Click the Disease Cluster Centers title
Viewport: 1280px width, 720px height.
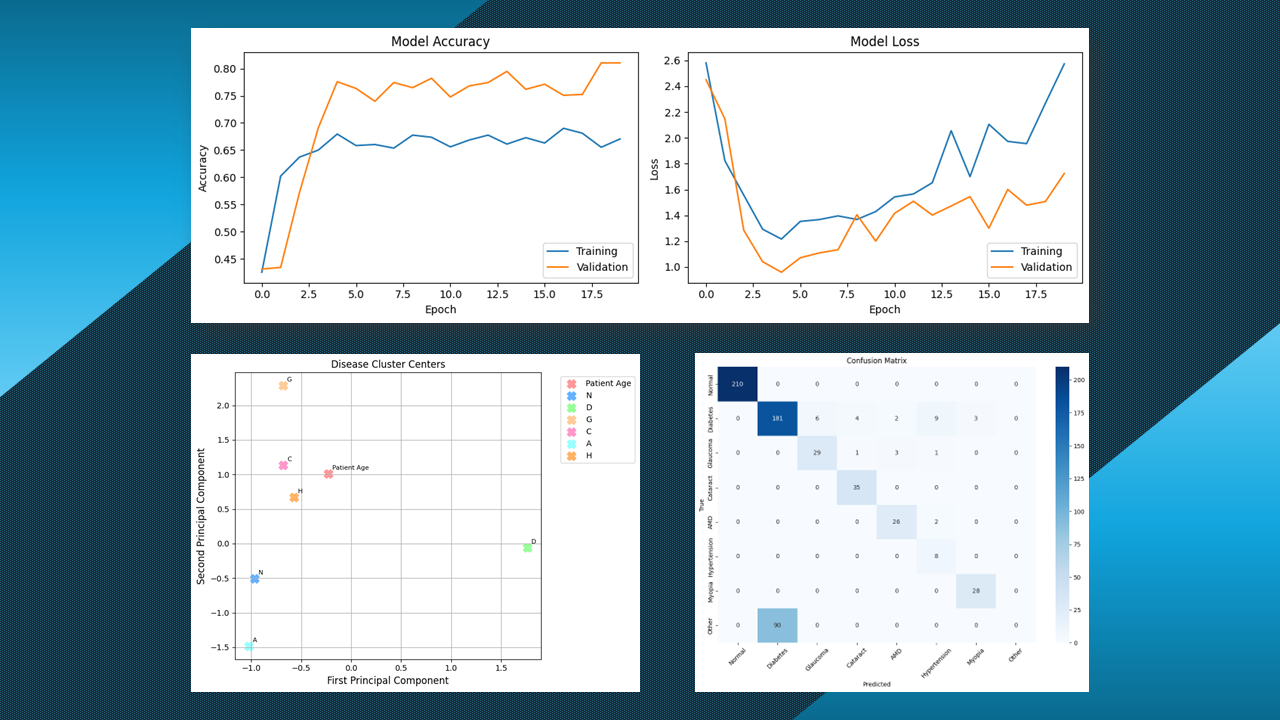coord(388,365)
